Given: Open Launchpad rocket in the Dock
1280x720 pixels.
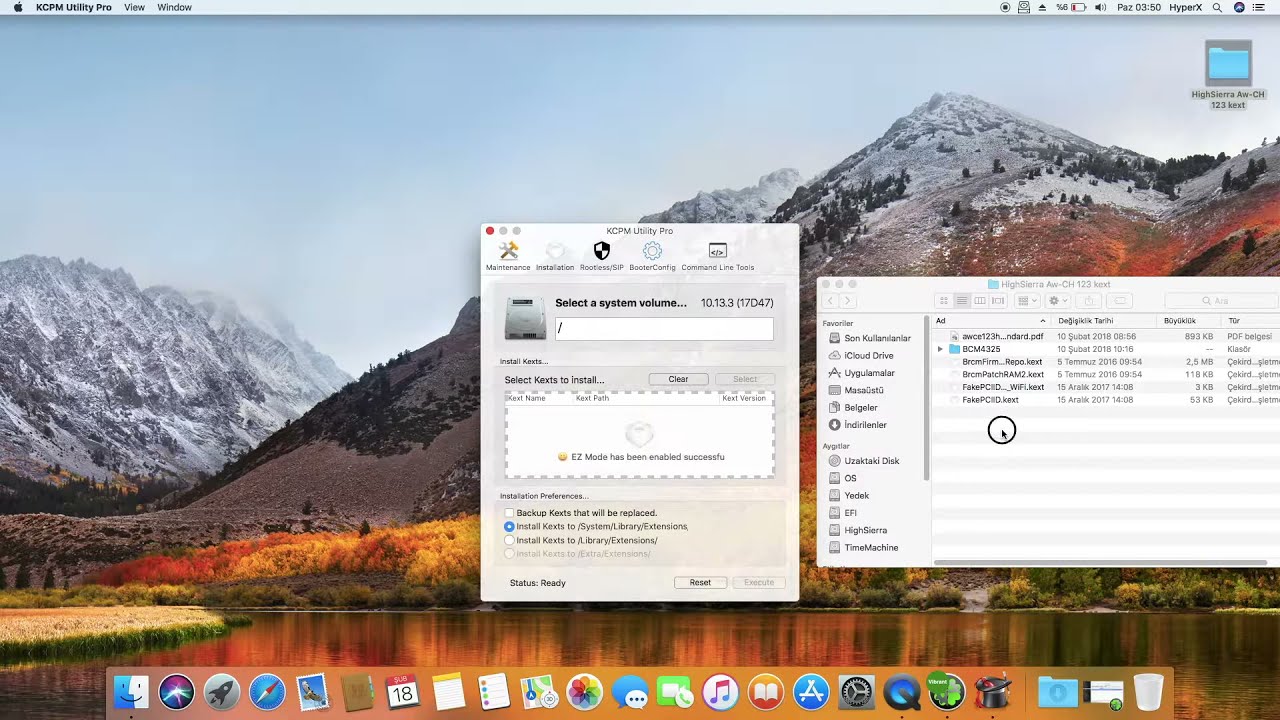Looking at the screenshot, I should coord(222,692).
